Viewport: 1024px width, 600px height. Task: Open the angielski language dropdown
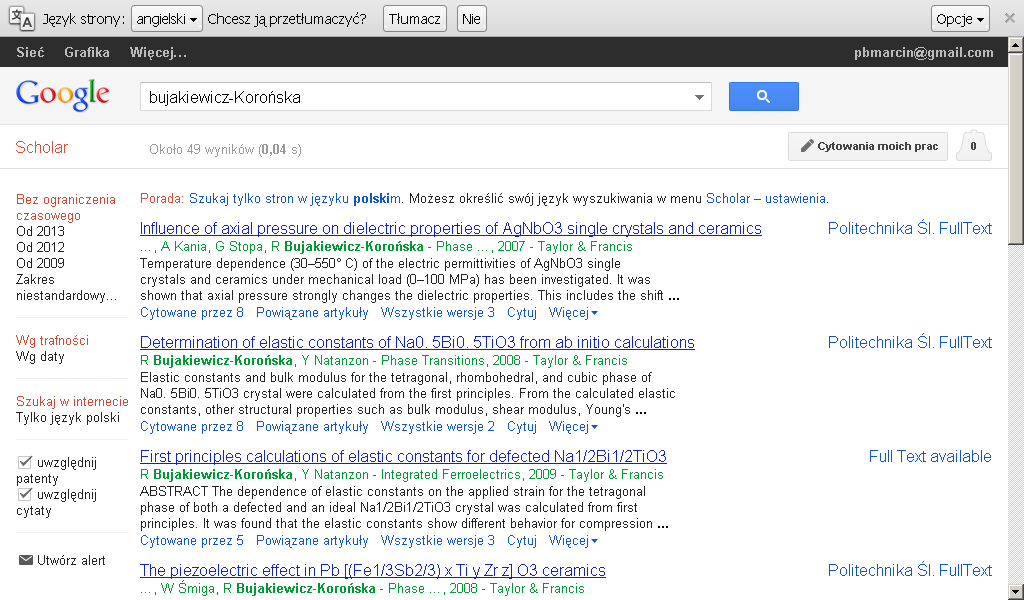pos(167,19)
